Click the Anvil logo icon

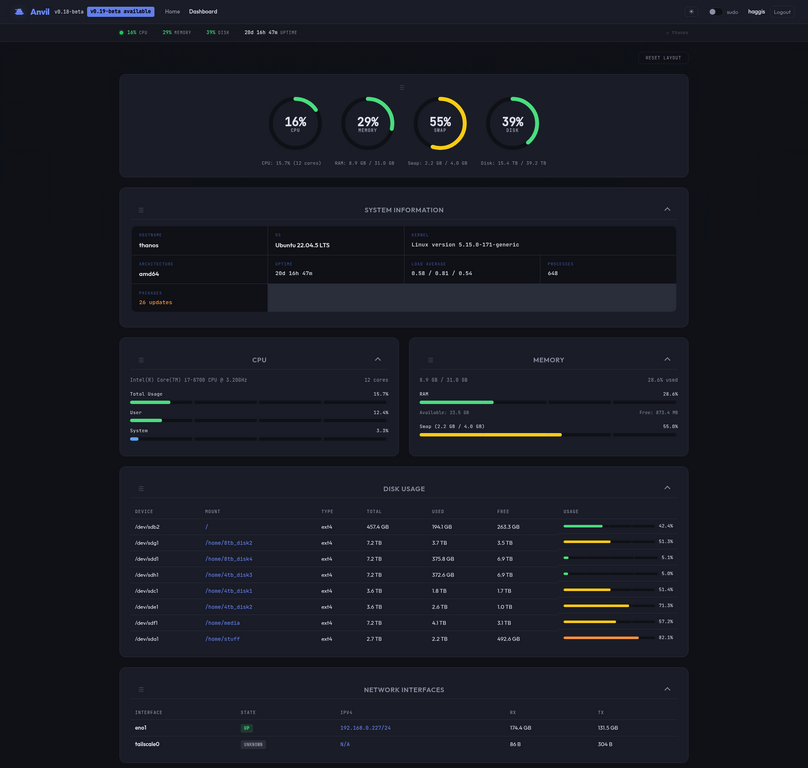coord(19,11)
